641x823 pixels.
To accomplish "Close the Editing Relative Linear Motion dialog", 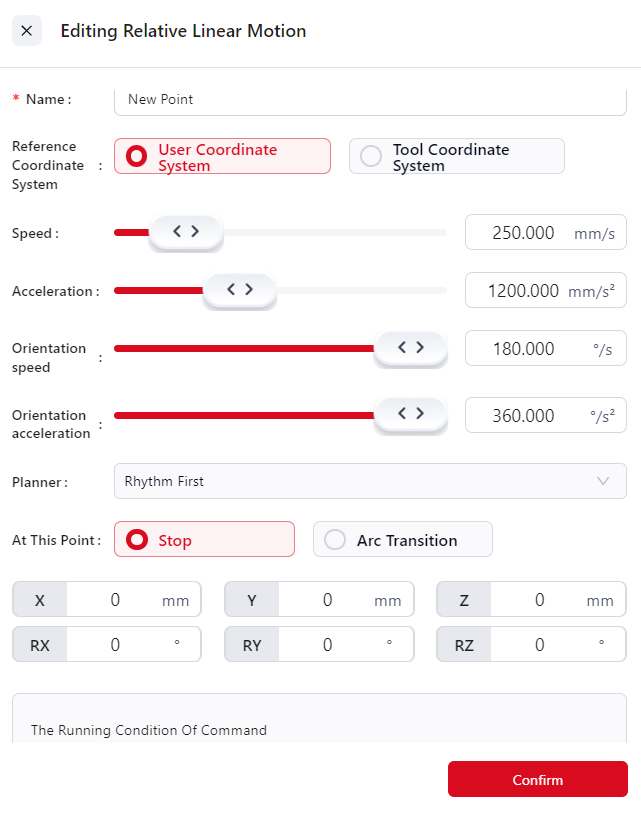I will click(27, 31).
